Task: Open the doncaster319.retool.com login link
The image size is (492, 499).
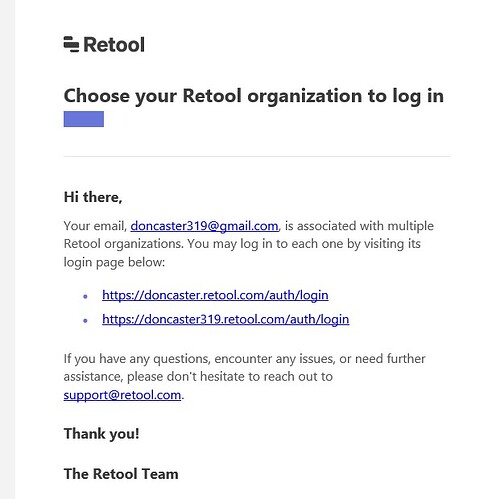Action: pos(226,319)
